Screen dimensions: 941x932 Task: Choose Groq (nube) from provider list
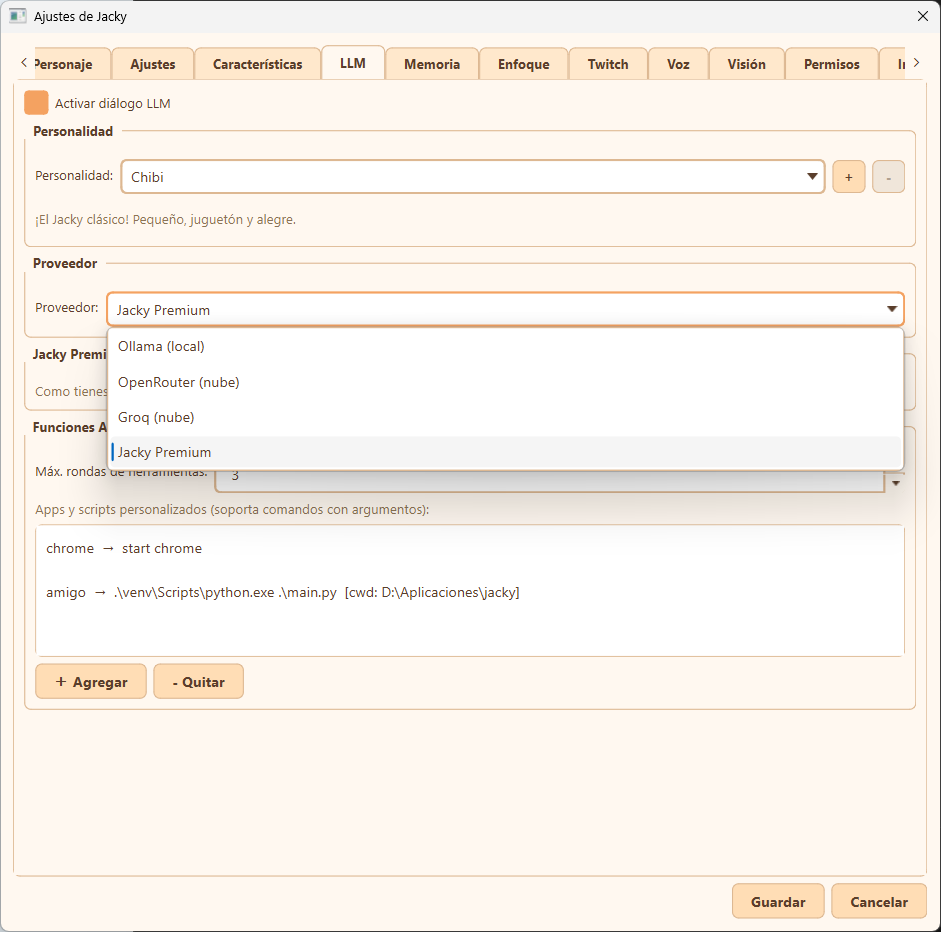505,417
